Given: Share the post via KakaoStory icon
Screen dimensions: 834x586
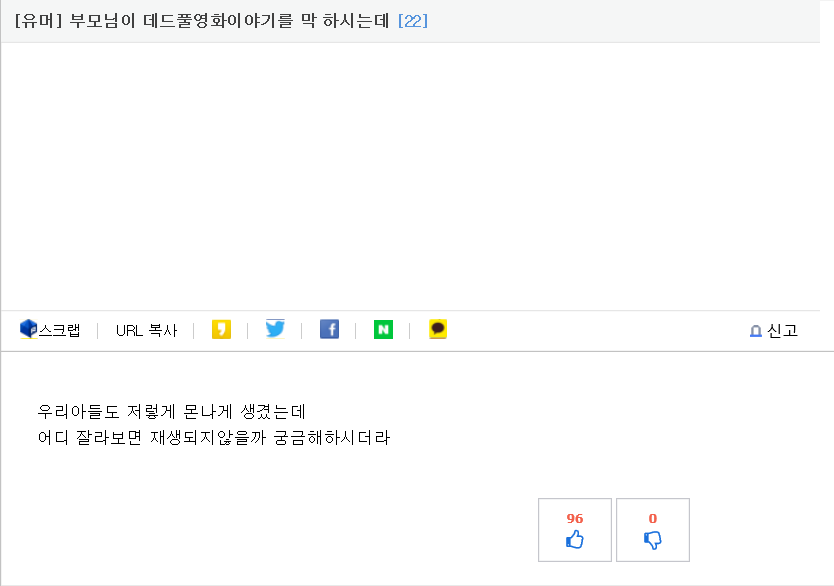Looking at the screenshot, I should (221, 328).
